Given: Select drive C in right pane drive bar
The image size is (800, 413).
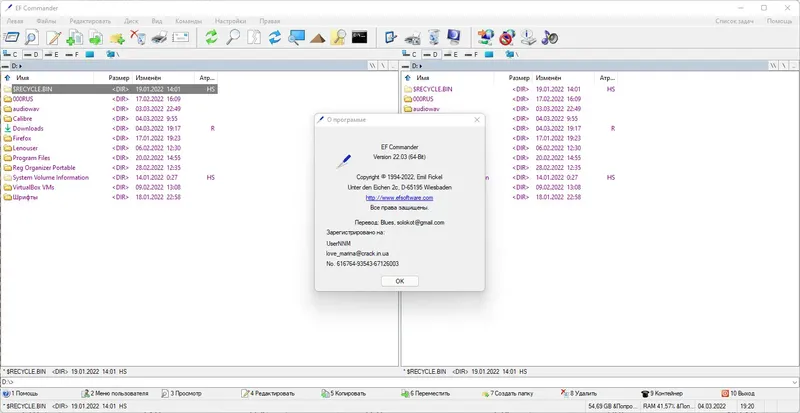Looking at the screenshot, I should click(x=410, y=54).
